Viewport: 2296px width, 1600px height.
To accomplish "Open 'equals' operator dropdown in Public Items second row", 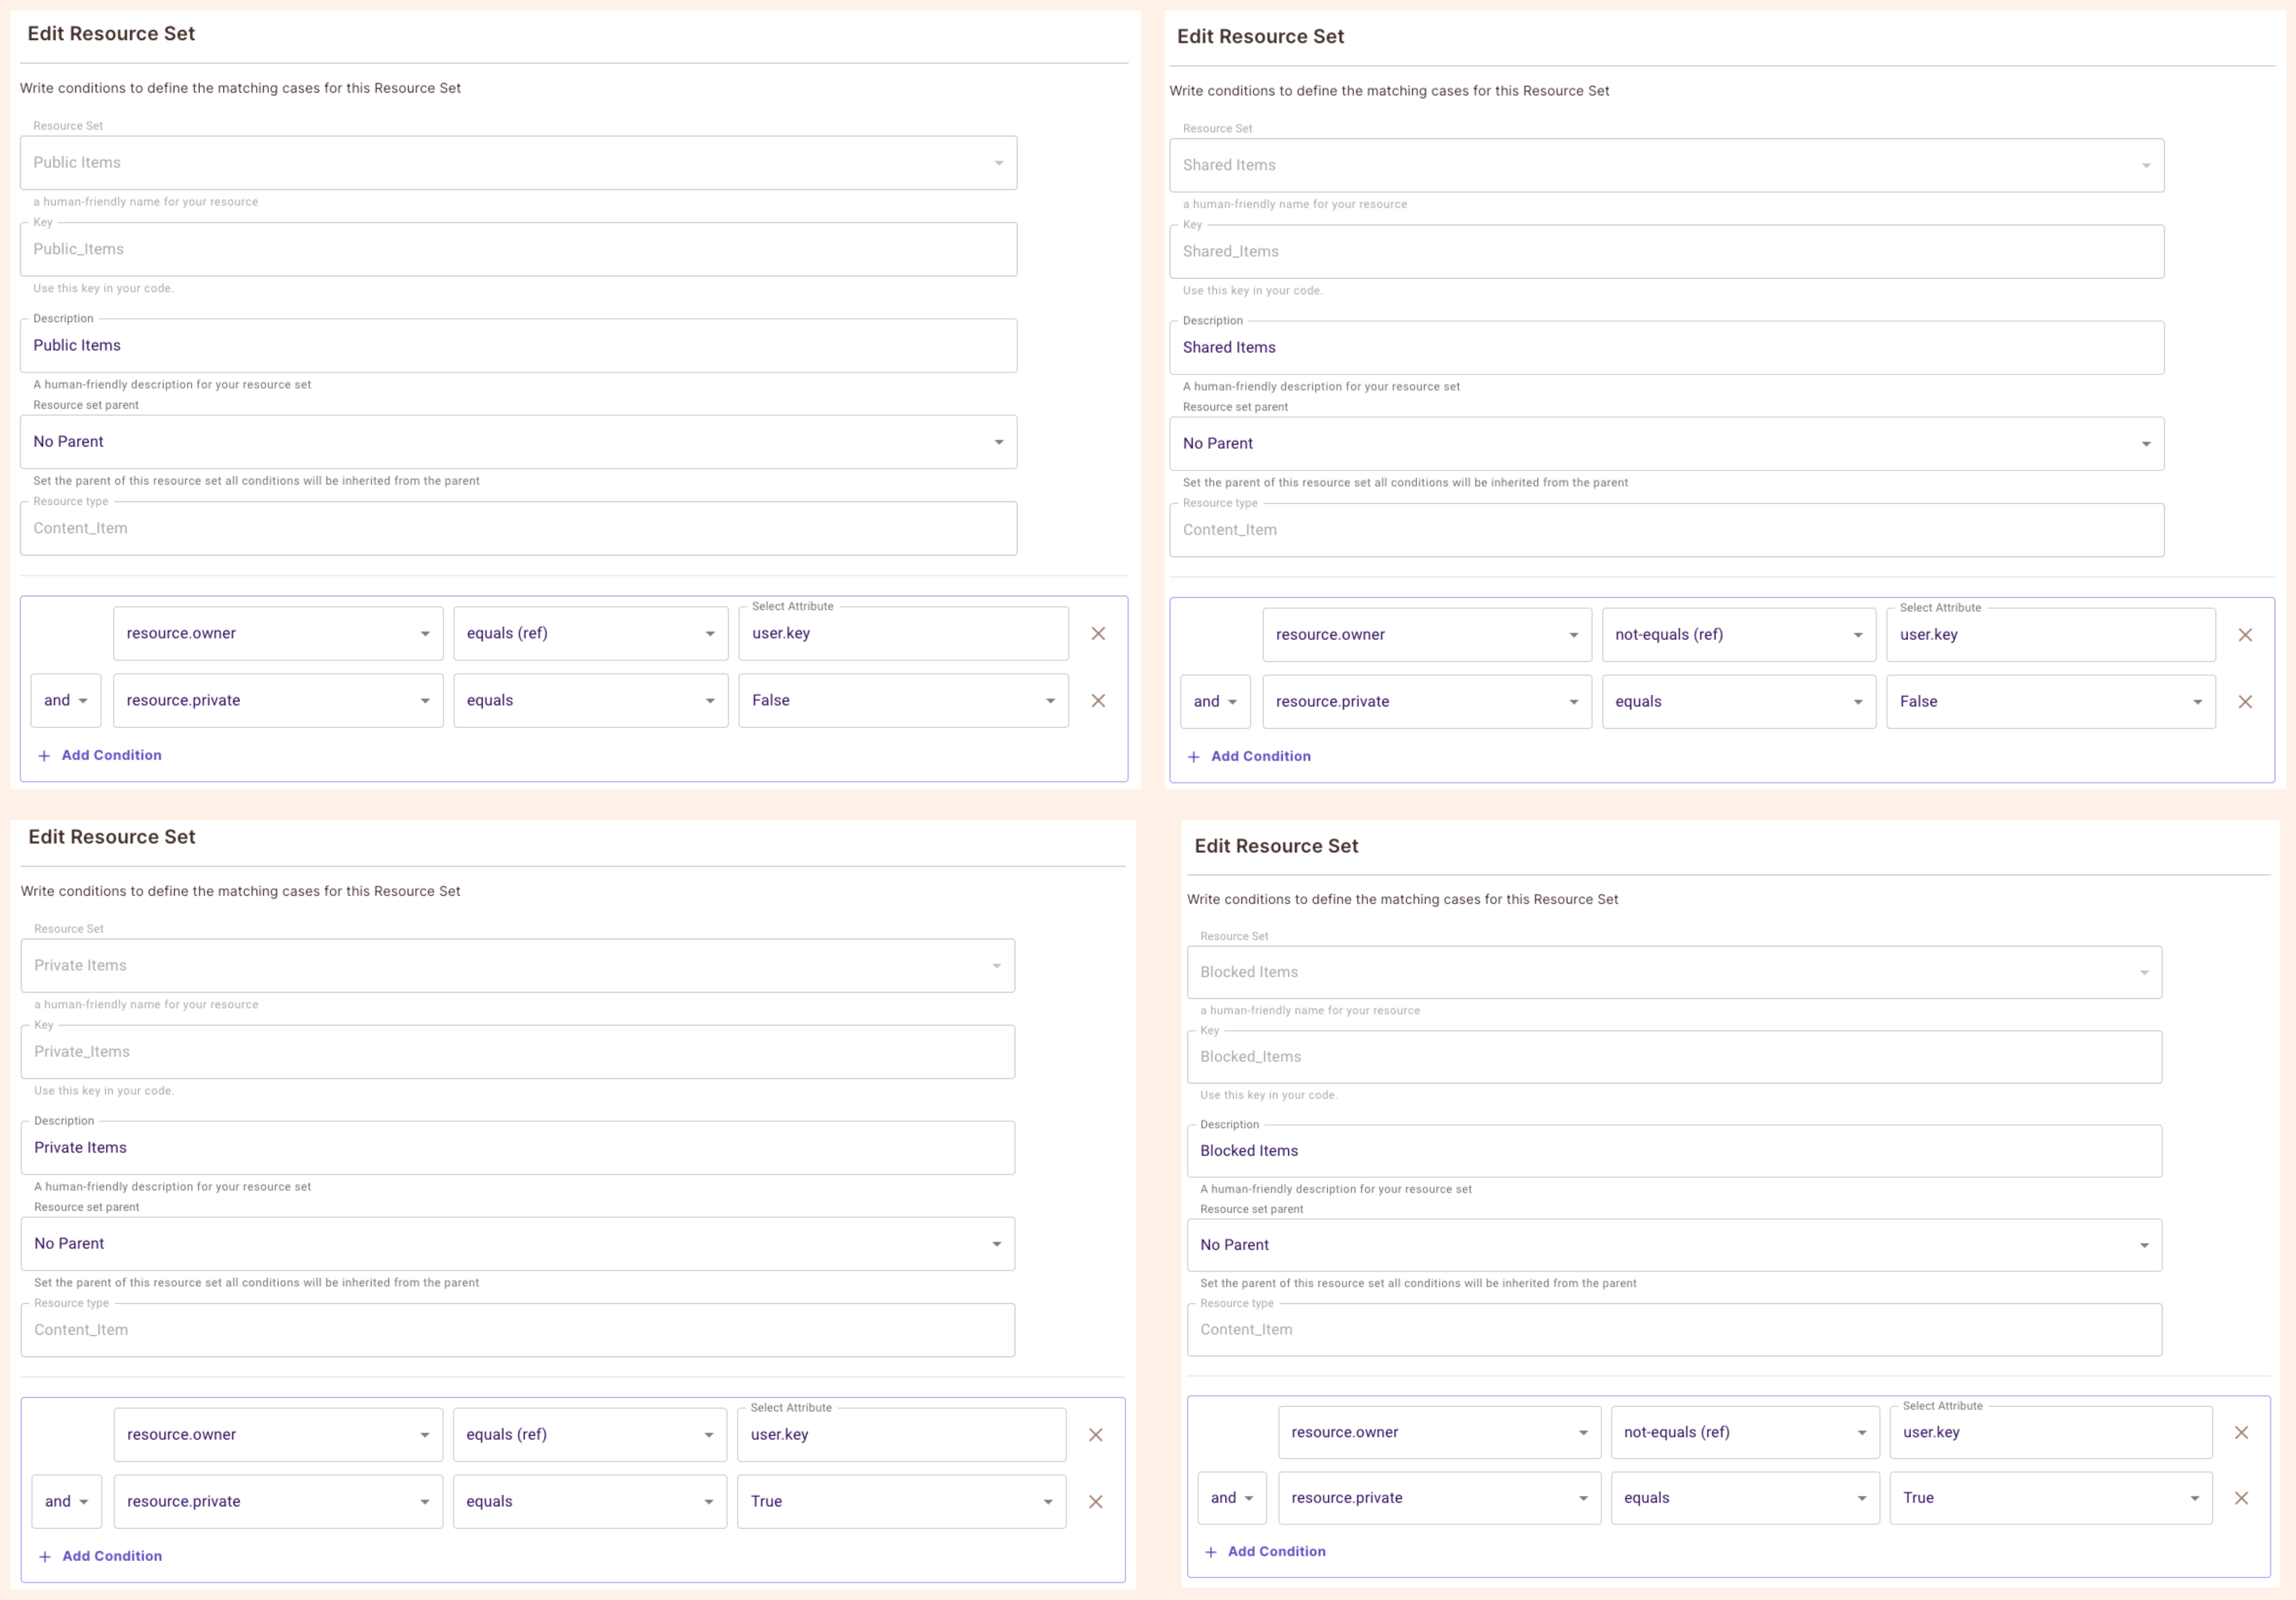I will pos(591,700).
